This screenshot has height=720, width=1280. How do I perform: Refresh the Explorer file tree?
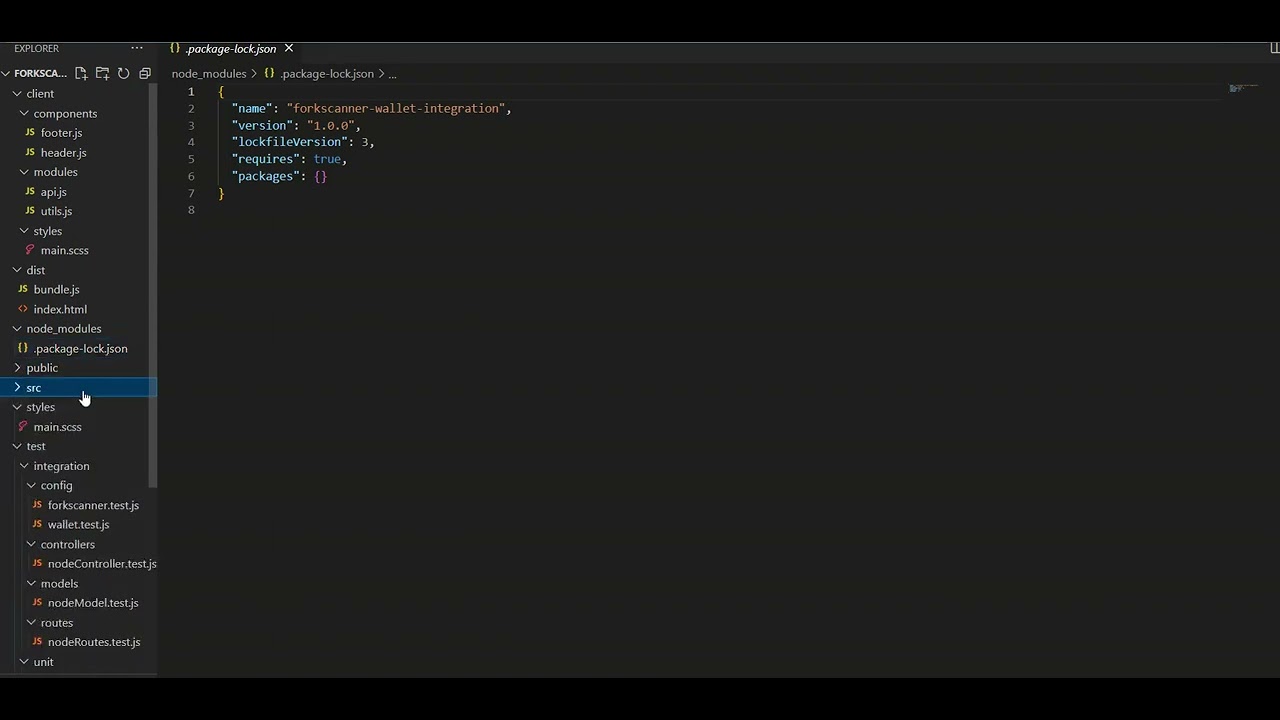[123, 73]
